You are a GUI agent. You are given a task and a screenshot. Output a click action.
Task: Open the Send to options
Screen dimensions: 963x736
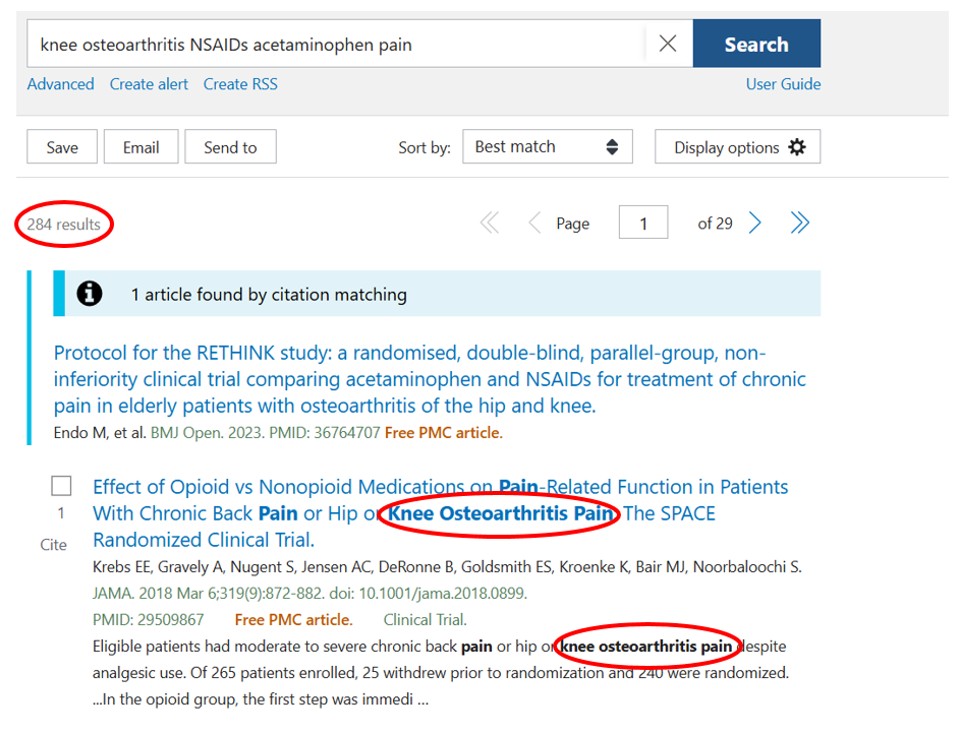point(230,147)
